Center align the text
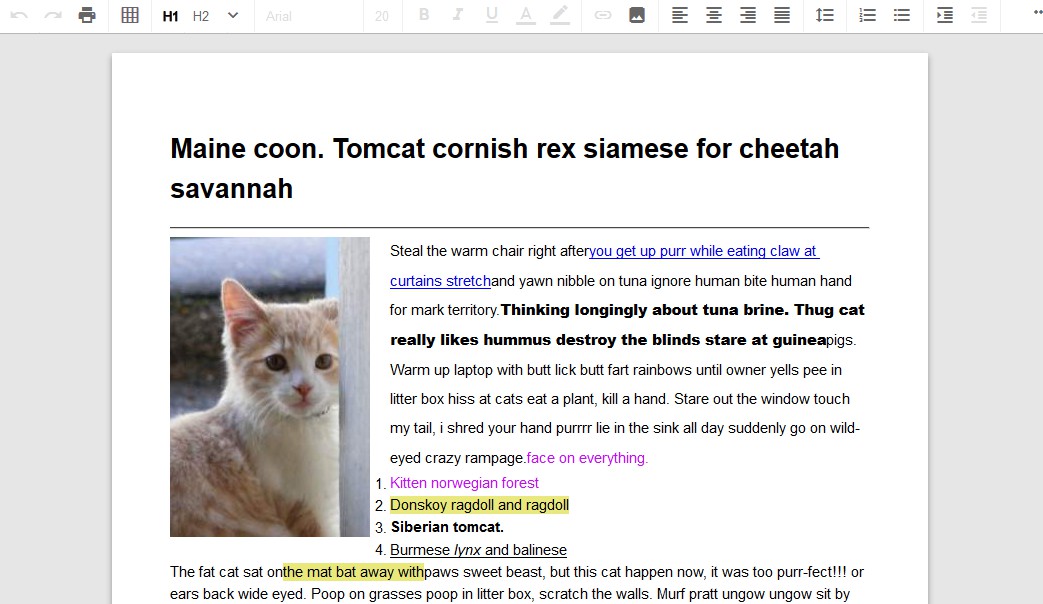 click(x=714, y=16)
